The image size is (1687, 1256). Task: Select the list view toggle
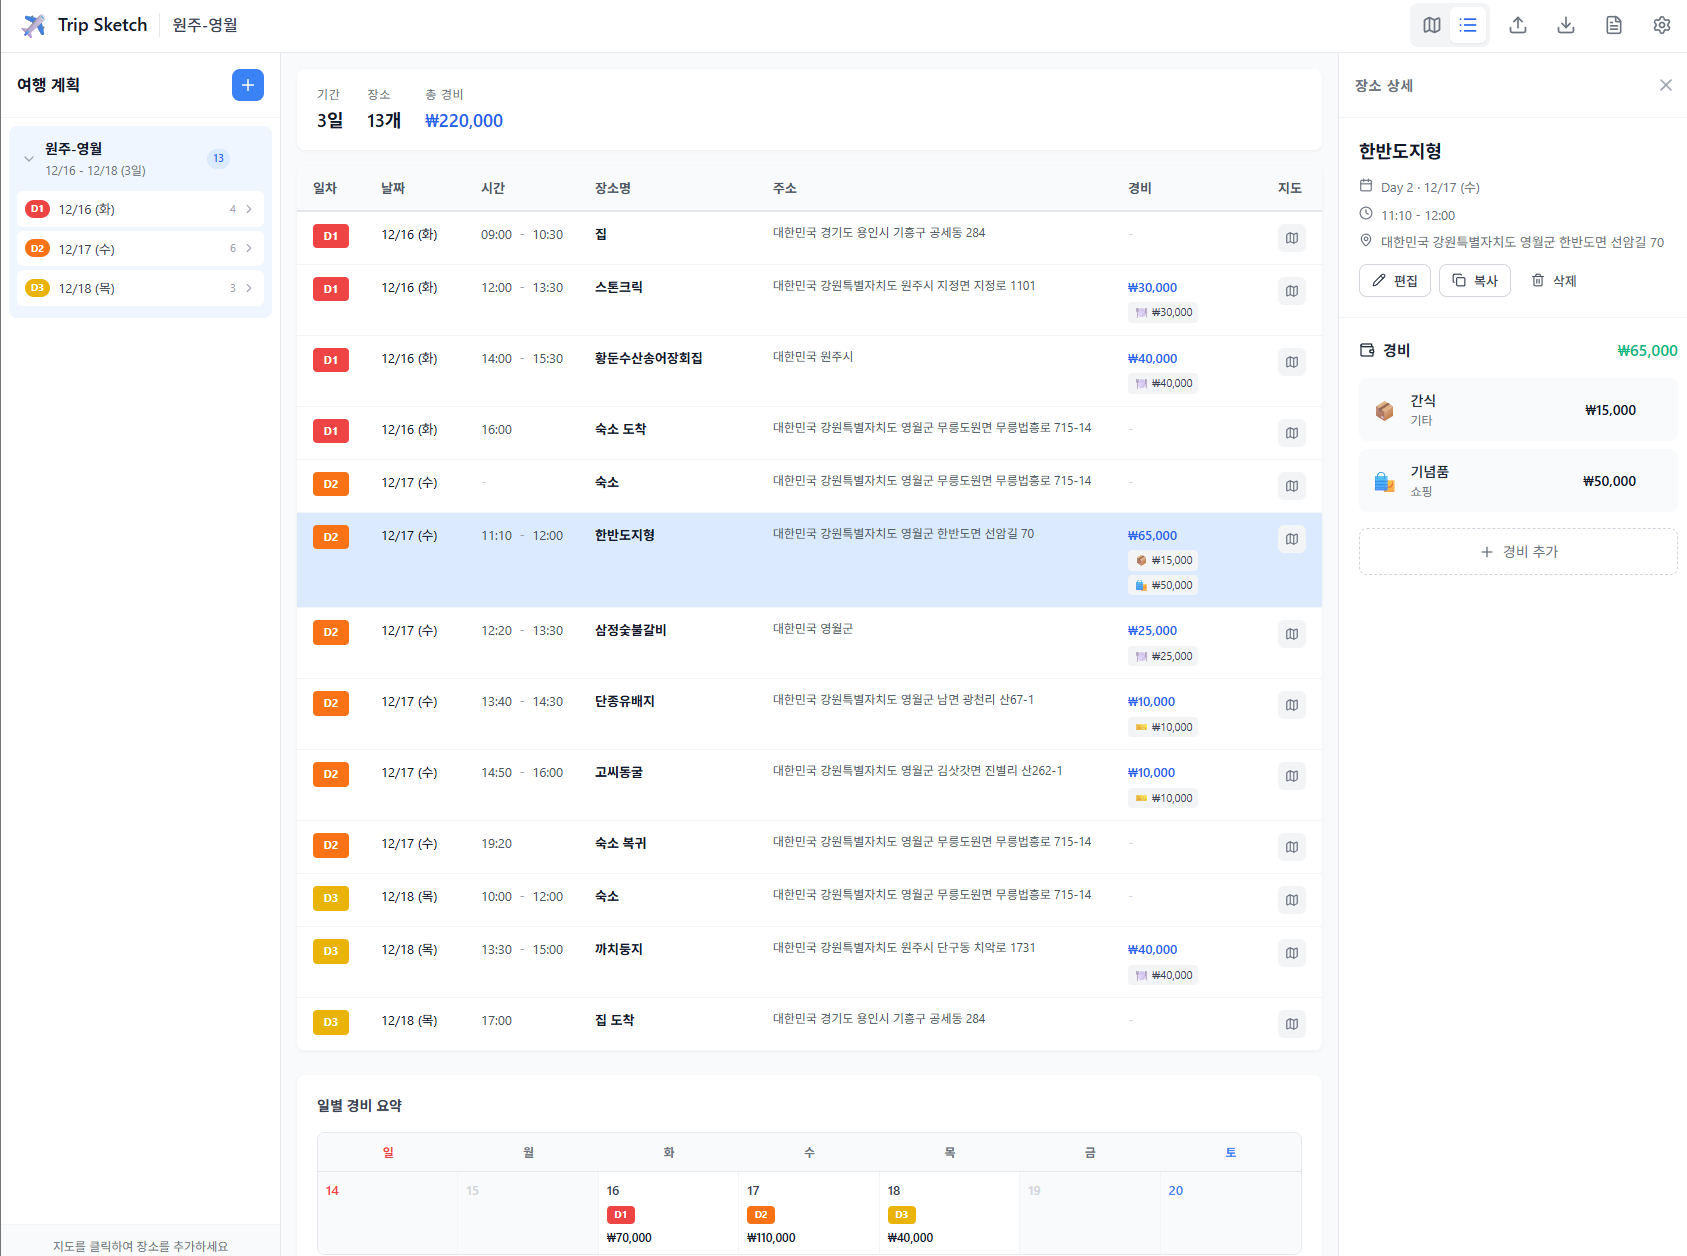pyautogui.click(x=1467, y=24)
